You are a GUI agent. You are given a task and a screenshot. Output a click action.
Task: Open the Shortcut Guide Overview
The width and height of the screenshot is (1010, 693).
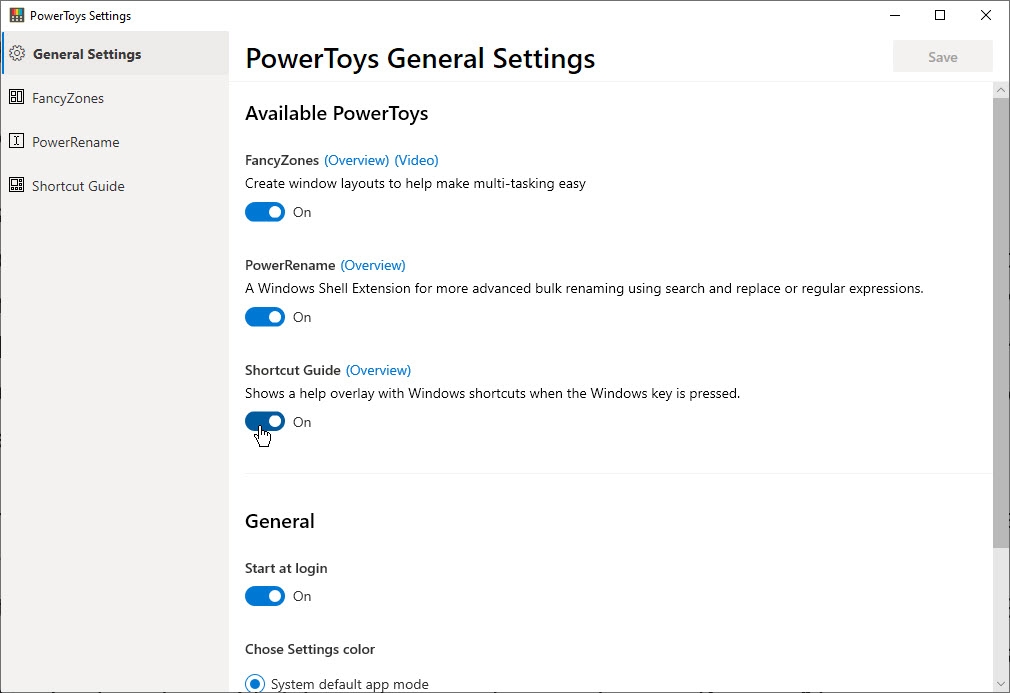[378, 369]
